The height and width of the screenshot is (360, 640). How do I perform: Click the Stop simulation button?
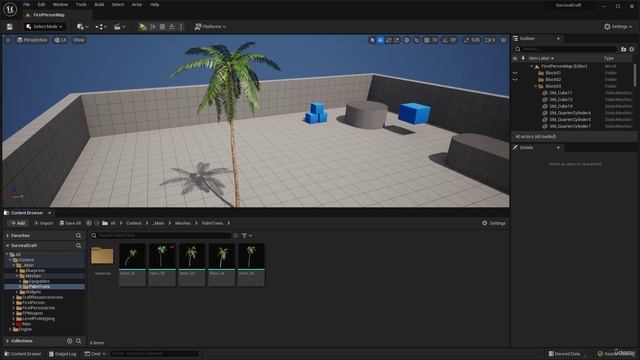[x=162, y=27]
